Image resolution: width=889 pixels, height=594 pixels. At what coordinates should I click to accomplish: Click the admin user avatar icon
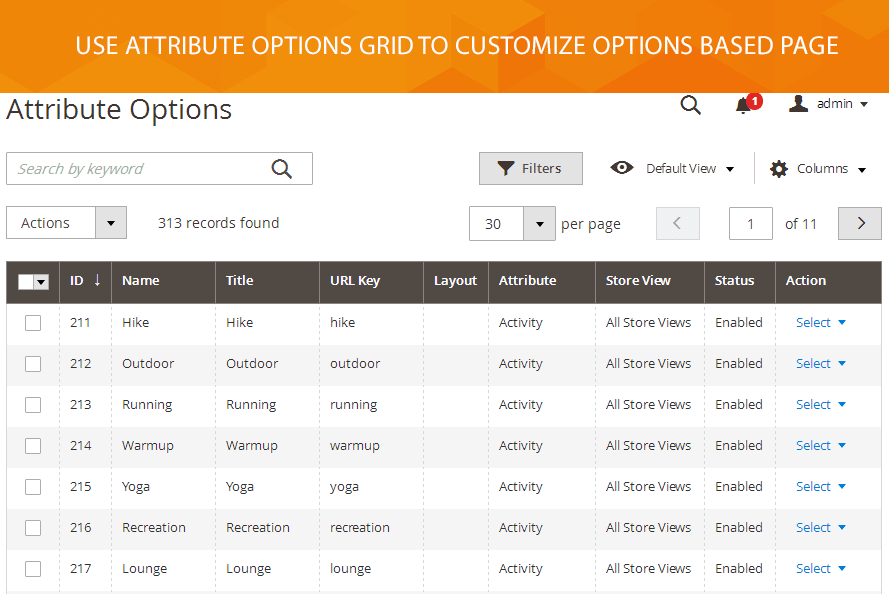point(798,104)
